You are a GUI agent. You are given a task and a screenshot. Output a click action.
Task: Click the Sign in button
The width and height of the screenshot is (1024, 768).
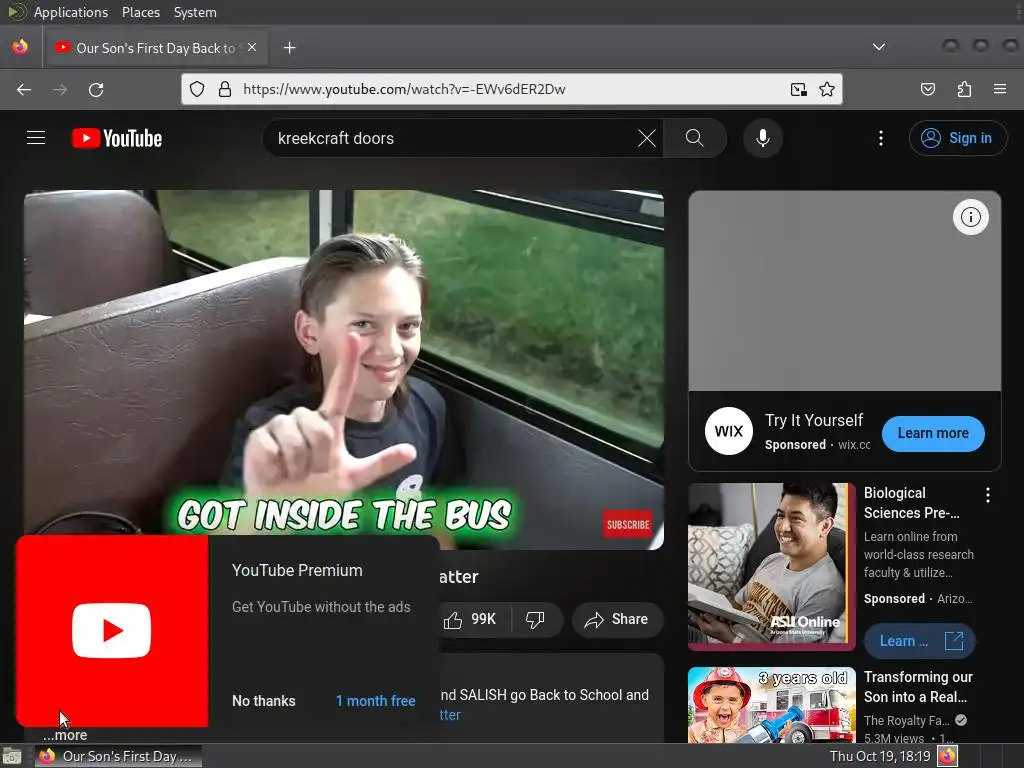click(x=957, y=138)
